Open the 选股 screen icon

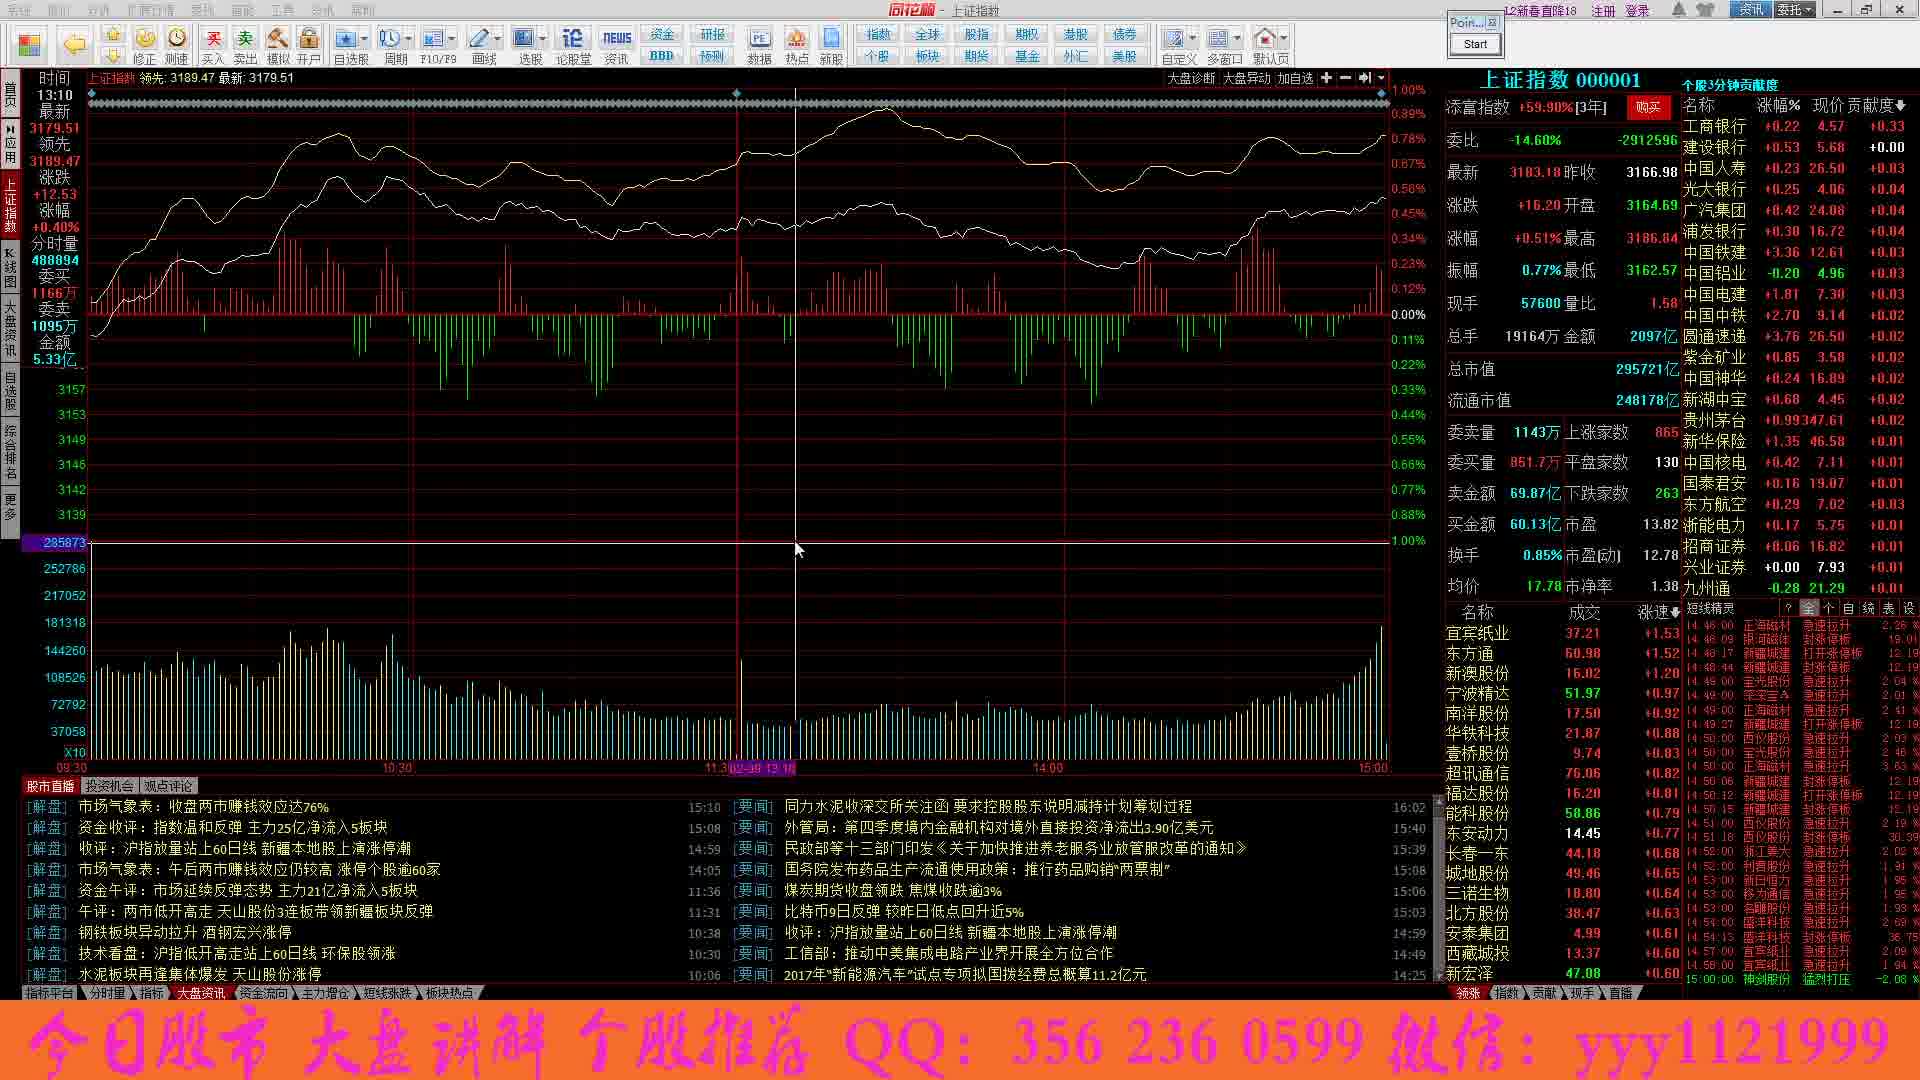[523, 38]
